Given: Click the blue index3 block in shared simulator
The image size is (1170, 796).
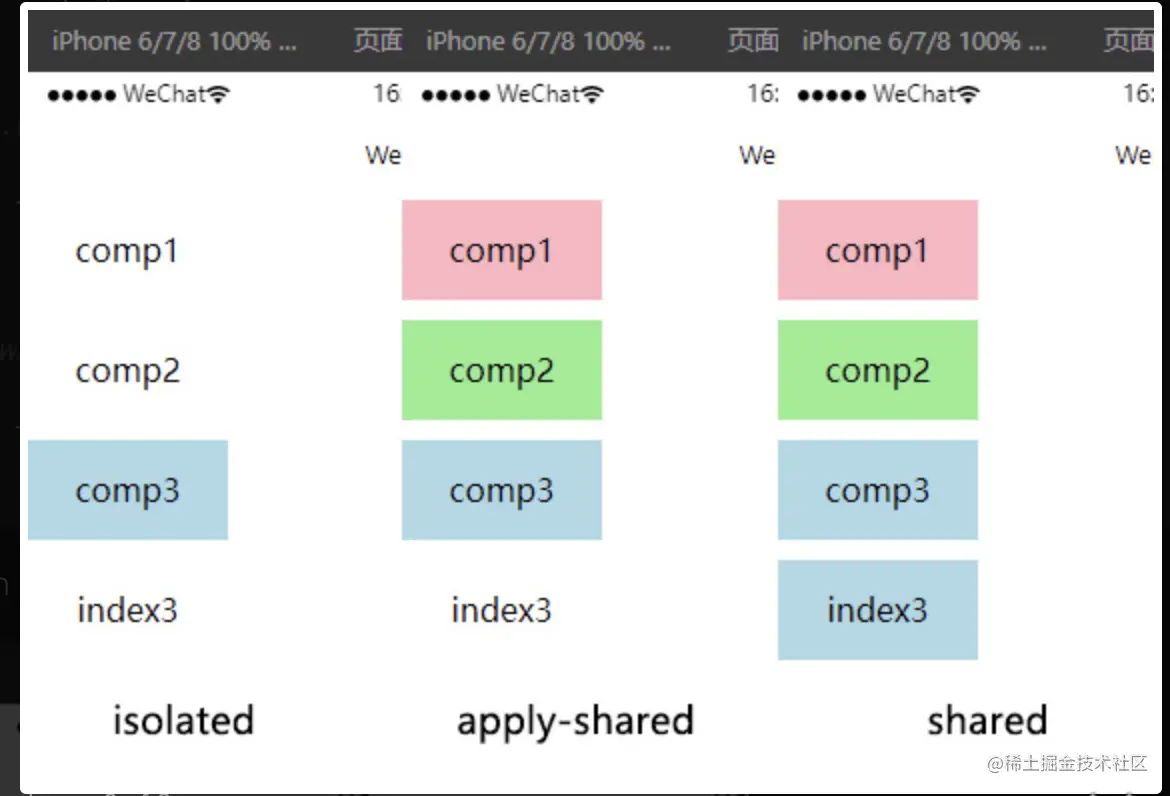Looking at the screenshot, I should point(877,610).
